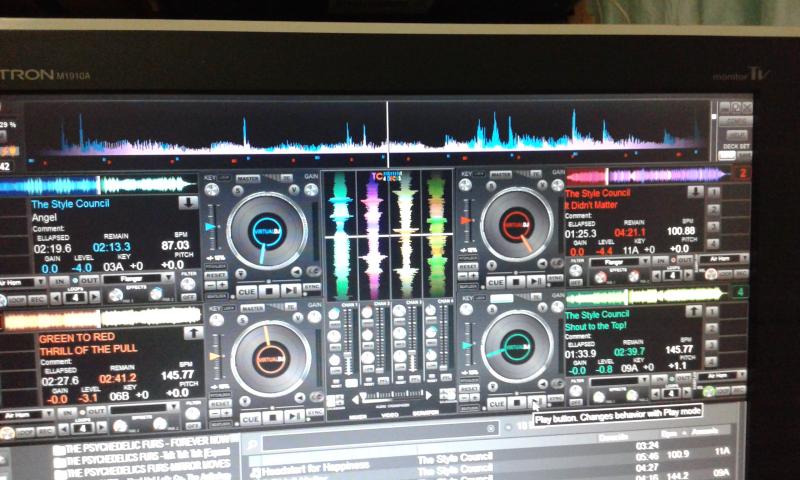Touch the orange jog wheel of the Green to Red deck

pos(270,358)
